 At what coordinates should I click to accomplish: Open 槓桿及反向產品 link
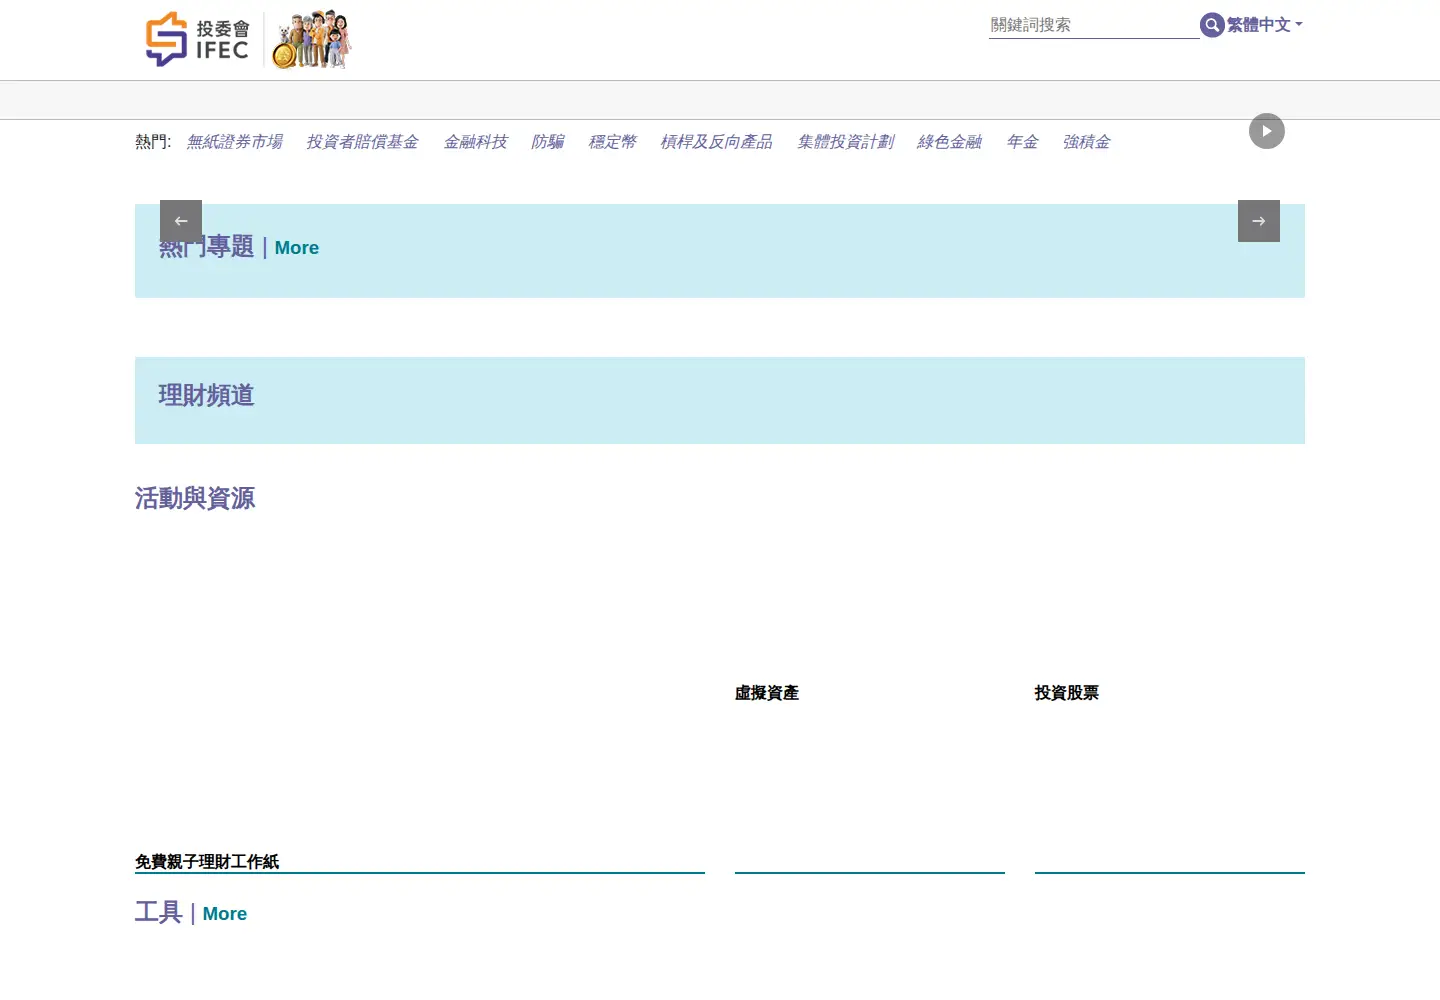[716, 142]
